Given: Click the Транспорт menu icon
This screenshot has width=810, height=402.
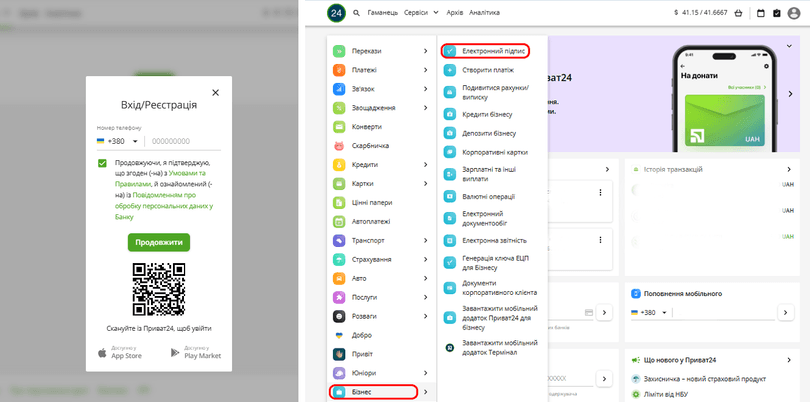Looking at the screenshot, I should pyautogui.click(x=339, y=240).
